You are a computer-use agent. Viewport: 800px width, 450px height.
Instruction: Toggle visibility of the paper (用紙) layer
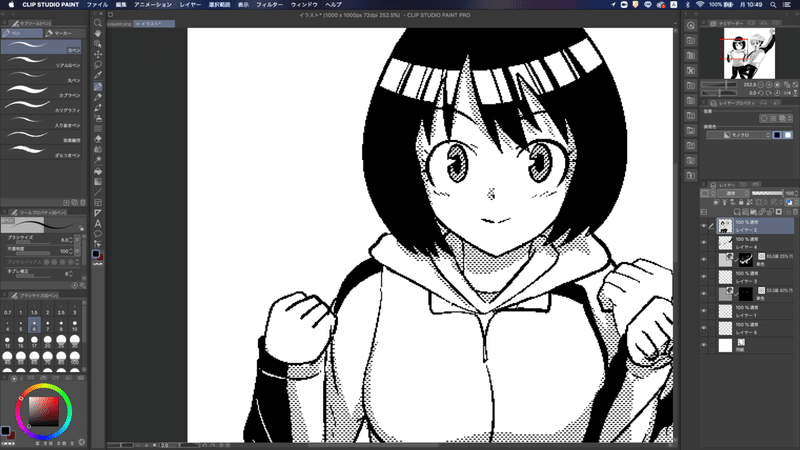(x=704, y=345)
